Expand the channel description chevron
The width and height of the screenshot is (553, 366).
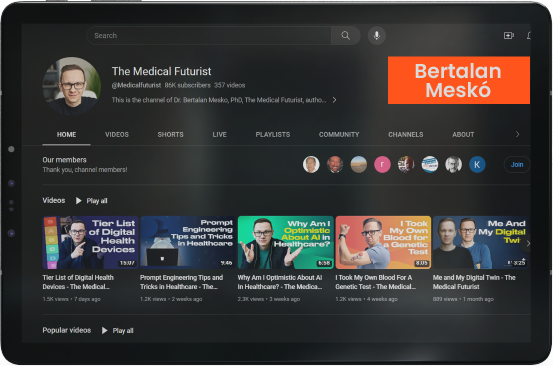(334, 100)
